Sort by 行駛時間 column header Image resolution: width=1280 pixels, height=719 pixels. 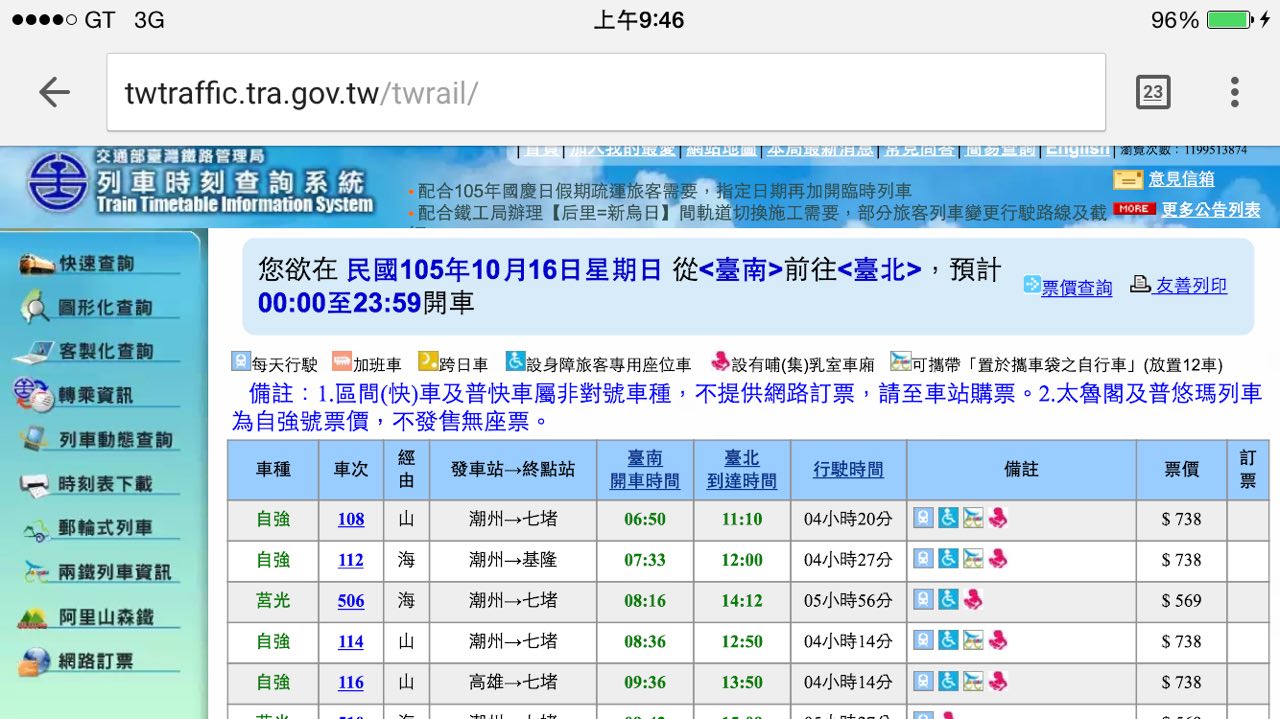pyautogui.click(x=848, y=470)
